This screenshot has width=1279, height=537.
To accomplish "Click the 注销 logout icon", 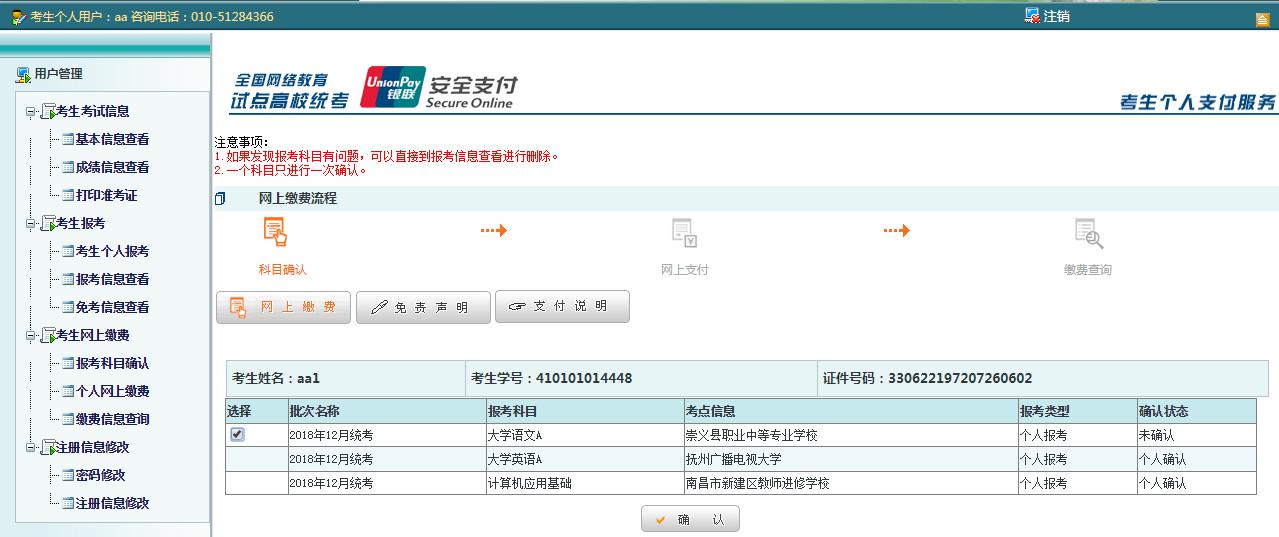I will pos(1032,15).
